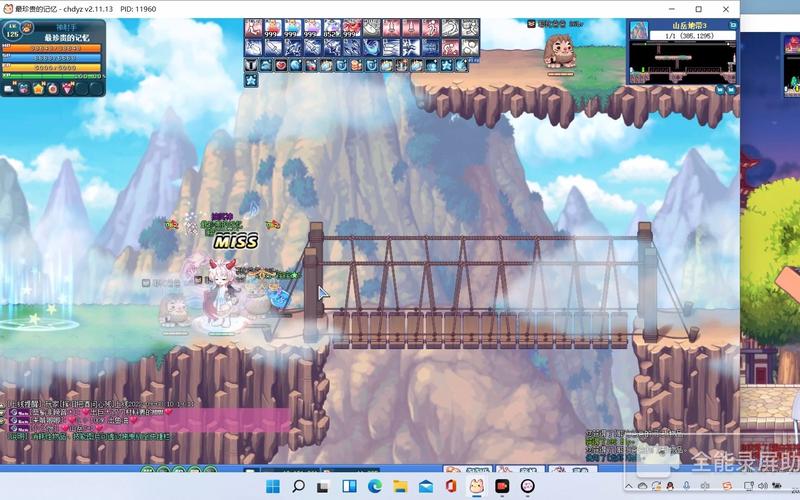
Task: Open the pet face icon under status bars
Action: [23, 89]
